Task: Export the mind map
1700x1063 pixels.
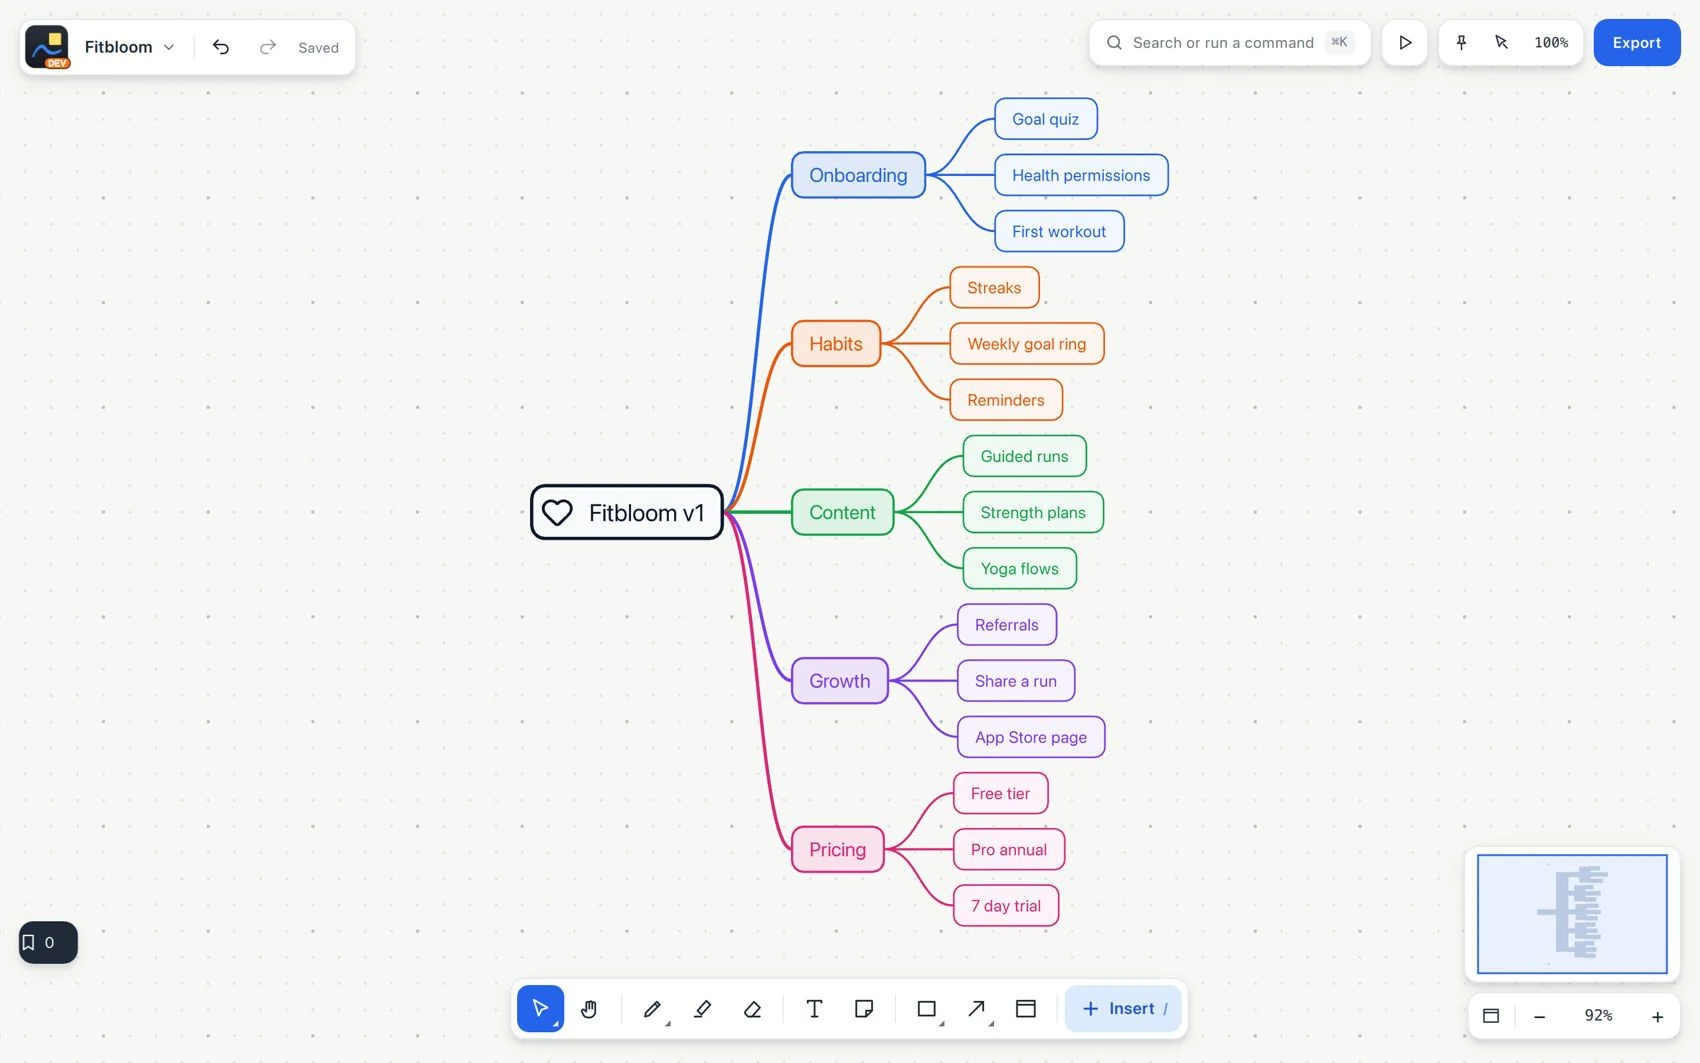Action: pyautogui.click(x=1637, y=42)
